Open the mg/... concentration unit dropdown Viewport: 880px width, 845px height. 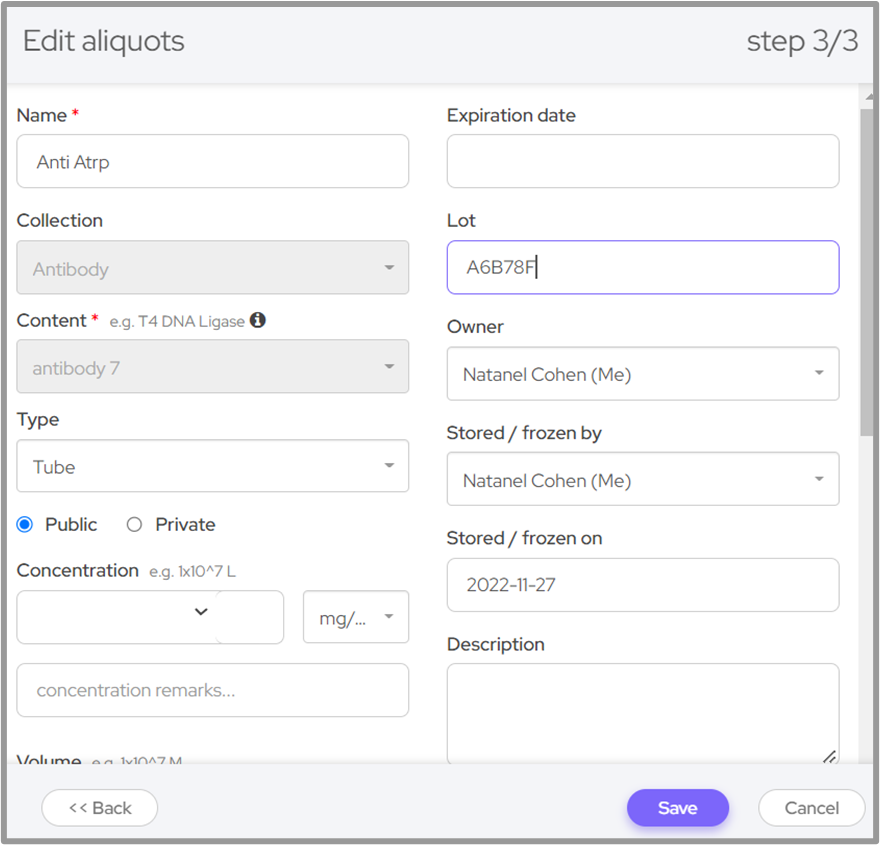[356, 618]
